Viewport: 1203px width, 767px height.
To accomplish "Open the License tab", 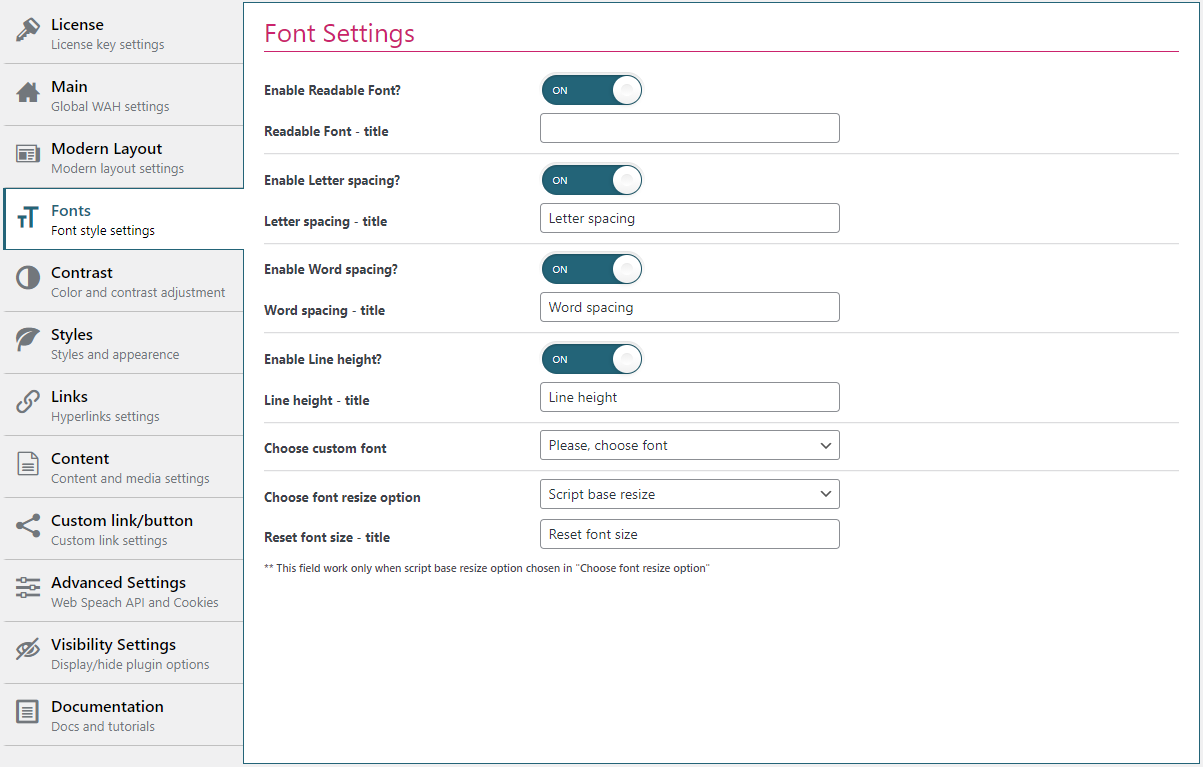I will [123, 33].
